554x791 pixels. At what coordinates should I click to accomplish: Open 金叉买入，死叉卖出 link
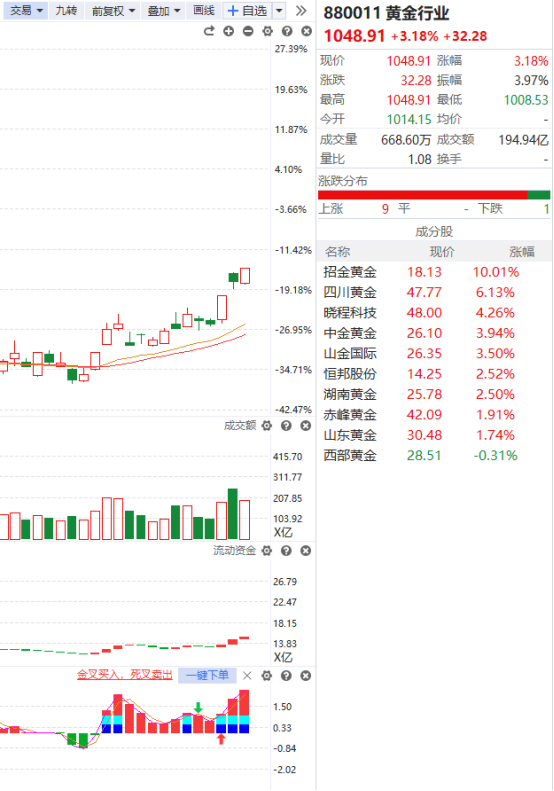(125, 675)
